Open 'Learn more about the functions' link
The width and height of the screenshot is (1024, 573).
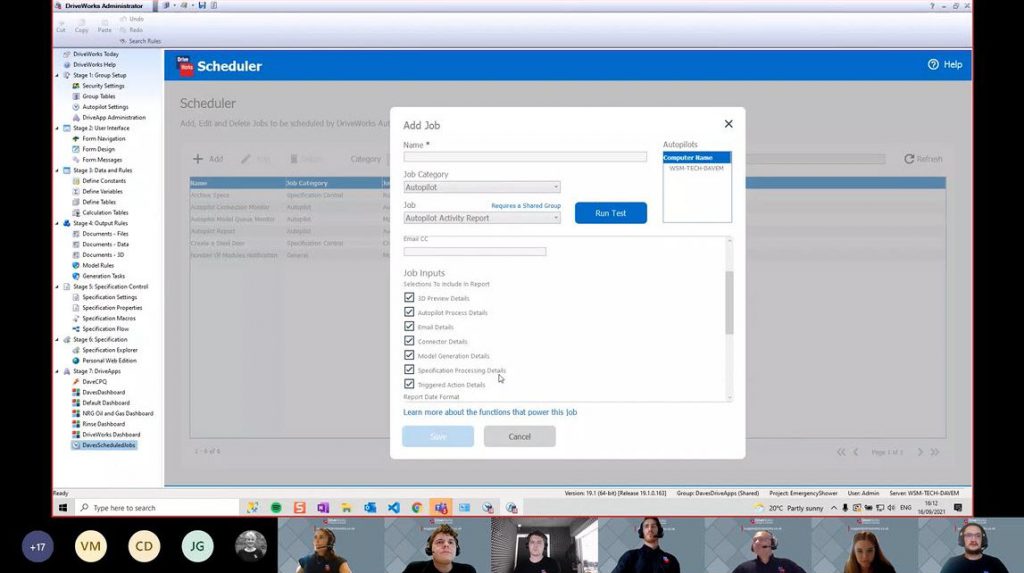click(x=490, y=412)
